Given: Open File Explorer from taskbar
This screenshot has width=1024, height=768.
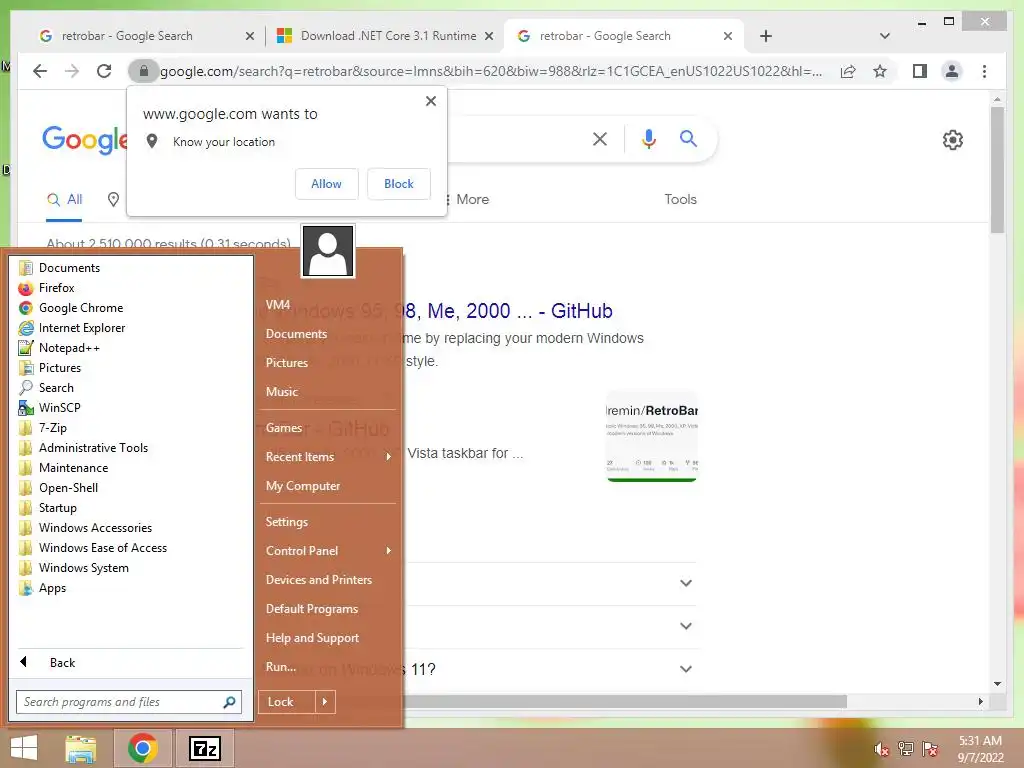Looking at the screenshot, I should tap(81, 748).
